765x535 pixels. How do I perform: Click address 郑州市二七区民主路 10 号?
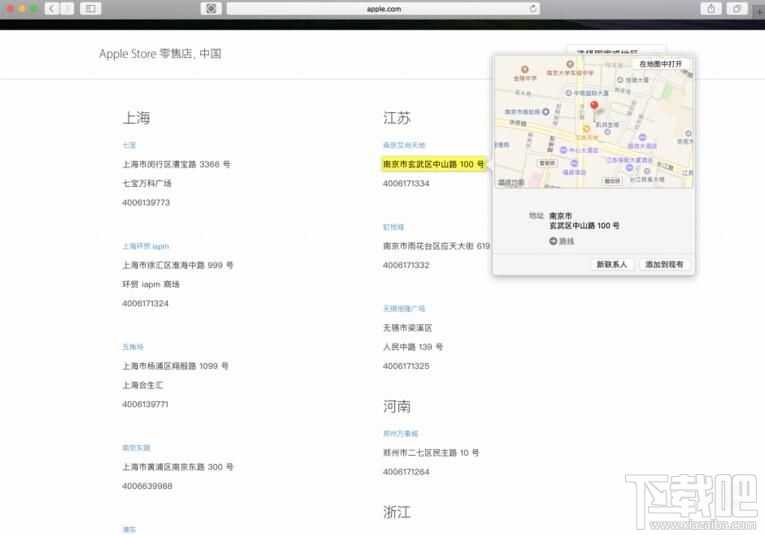pos(431,453)
